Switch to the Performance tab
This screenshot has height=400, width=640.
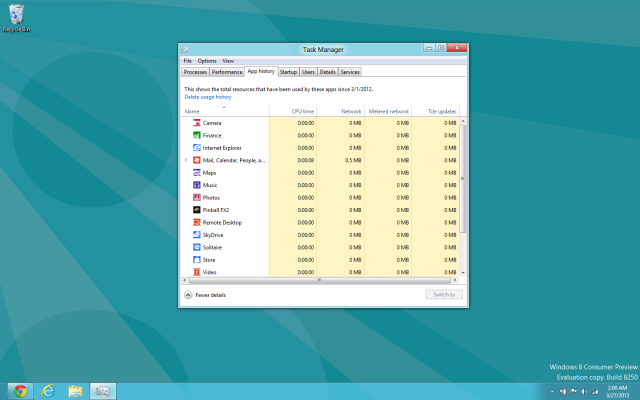[227, 72]
